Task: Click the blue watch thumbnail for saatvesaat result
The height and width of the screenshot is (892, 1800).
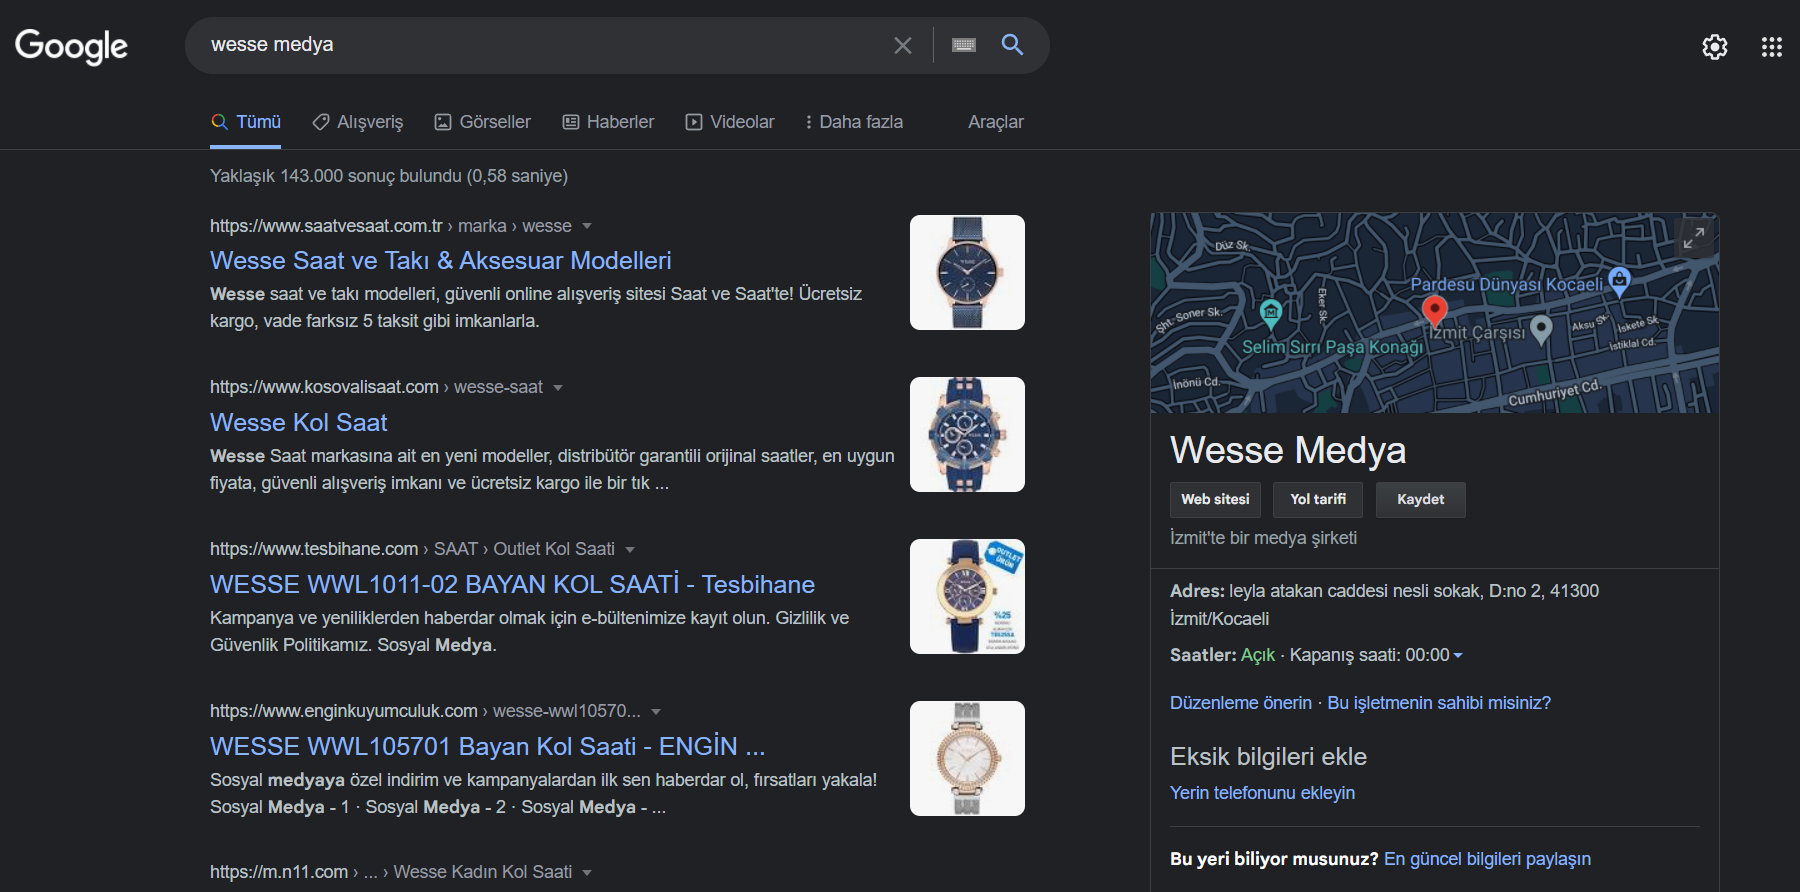Action: click(967, 272)
